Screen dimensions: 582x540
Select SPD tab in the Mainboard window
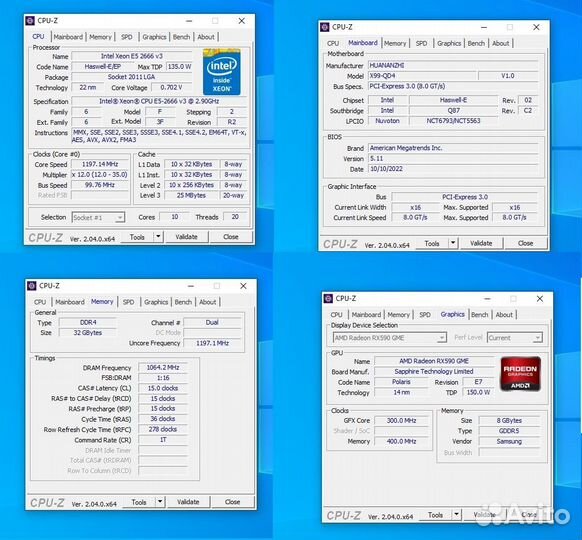[x=421, y=43]
